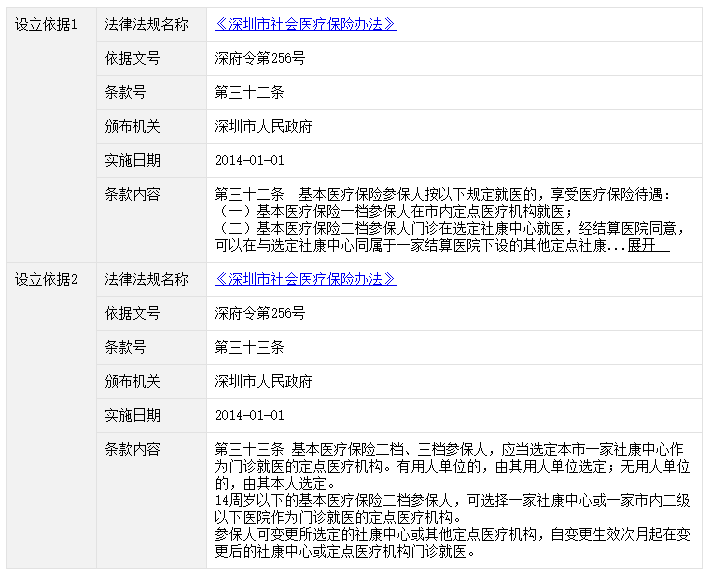The width and height of the screenshot is (708, 574).
Task: Click the 设立依据1 row header
Action: coord(46,24)
